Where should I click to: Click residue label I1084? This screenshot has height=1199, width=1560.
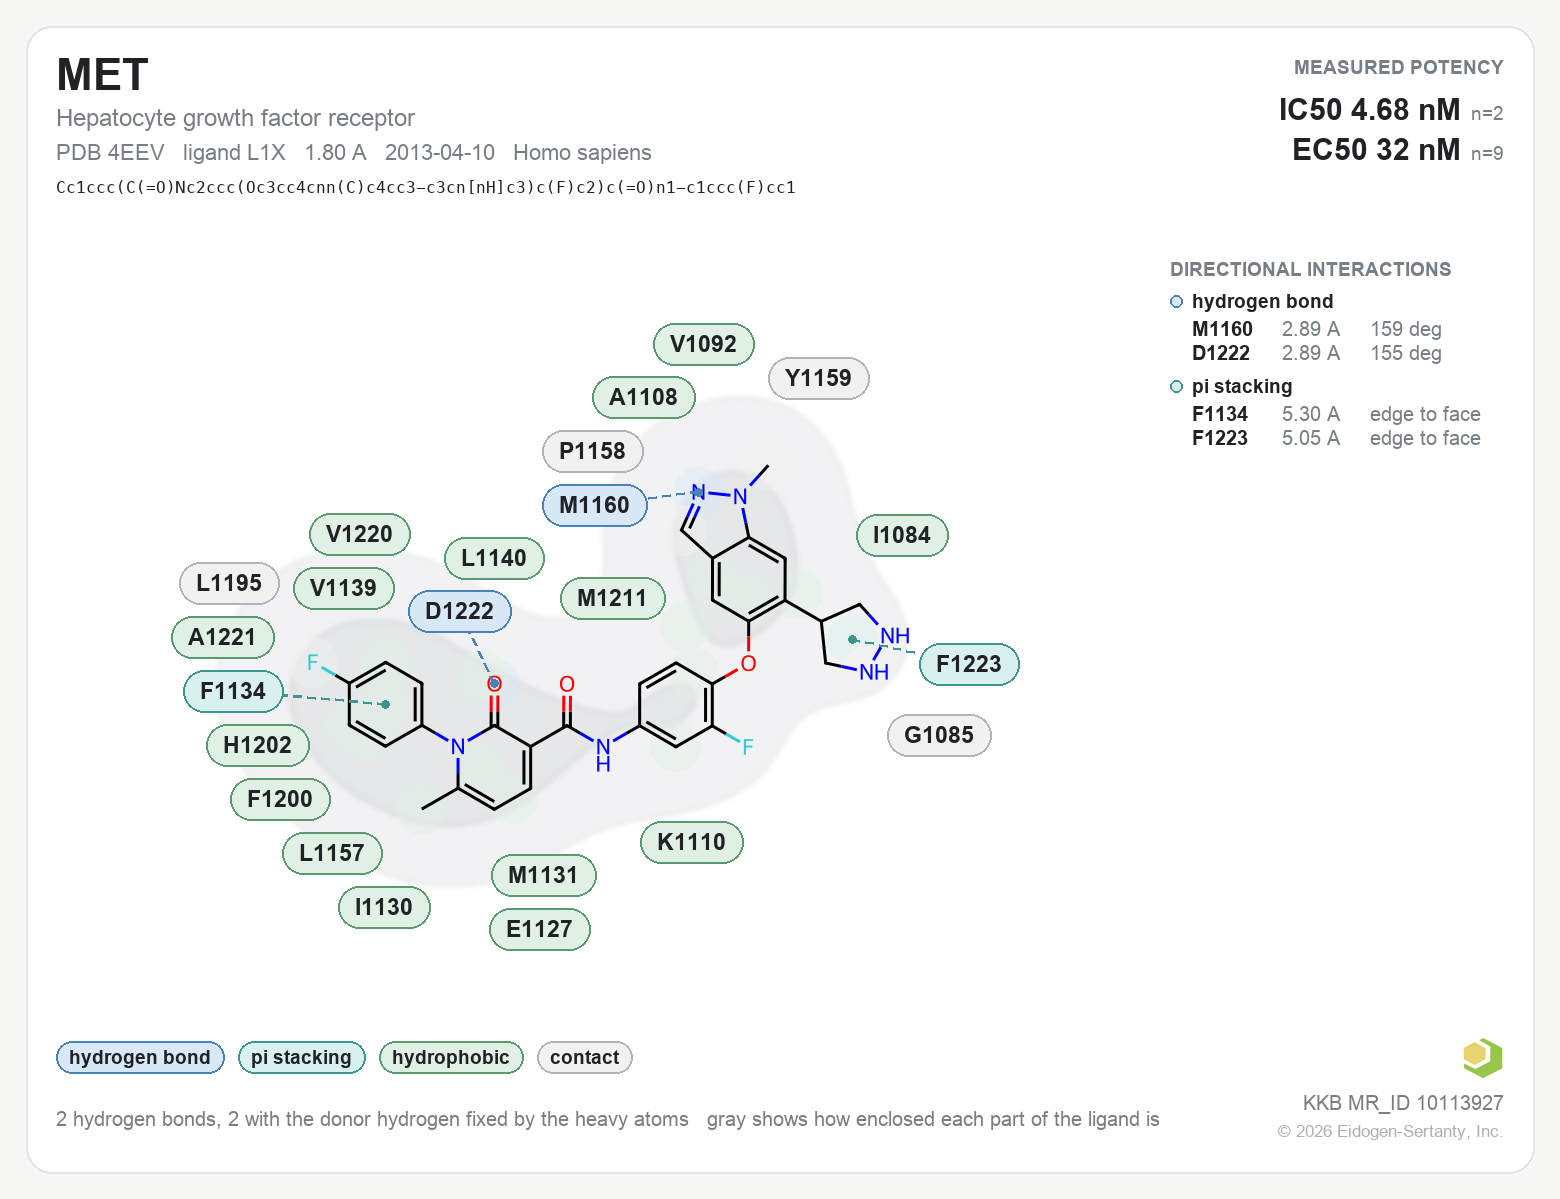pos(902,535)
